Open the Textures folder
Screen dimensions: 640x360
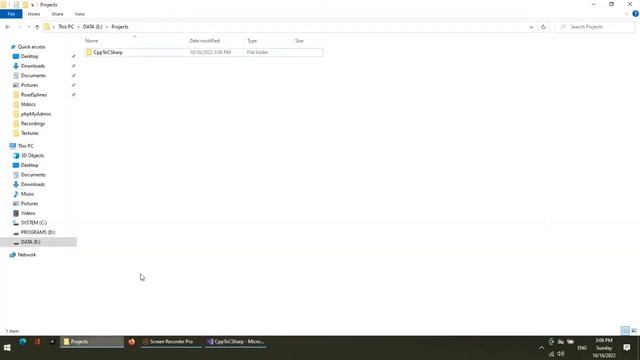29,133
